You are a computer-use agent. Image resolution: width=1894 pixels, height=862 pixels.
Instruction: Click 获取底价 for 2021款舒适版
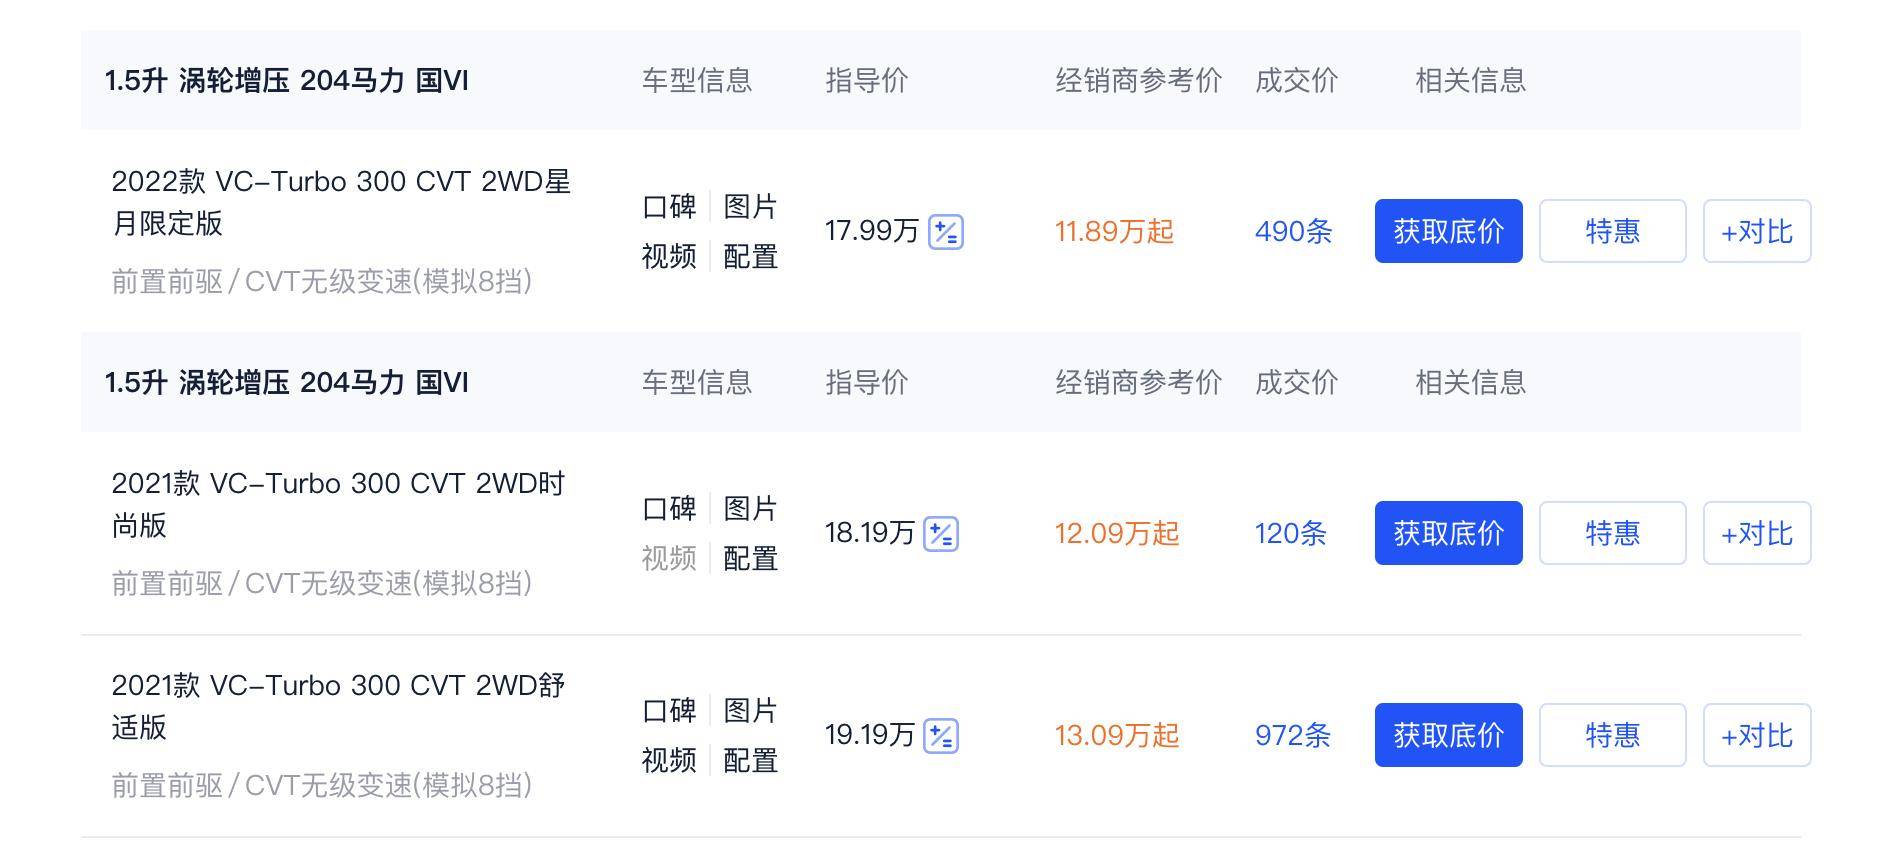coord(1448,735)
